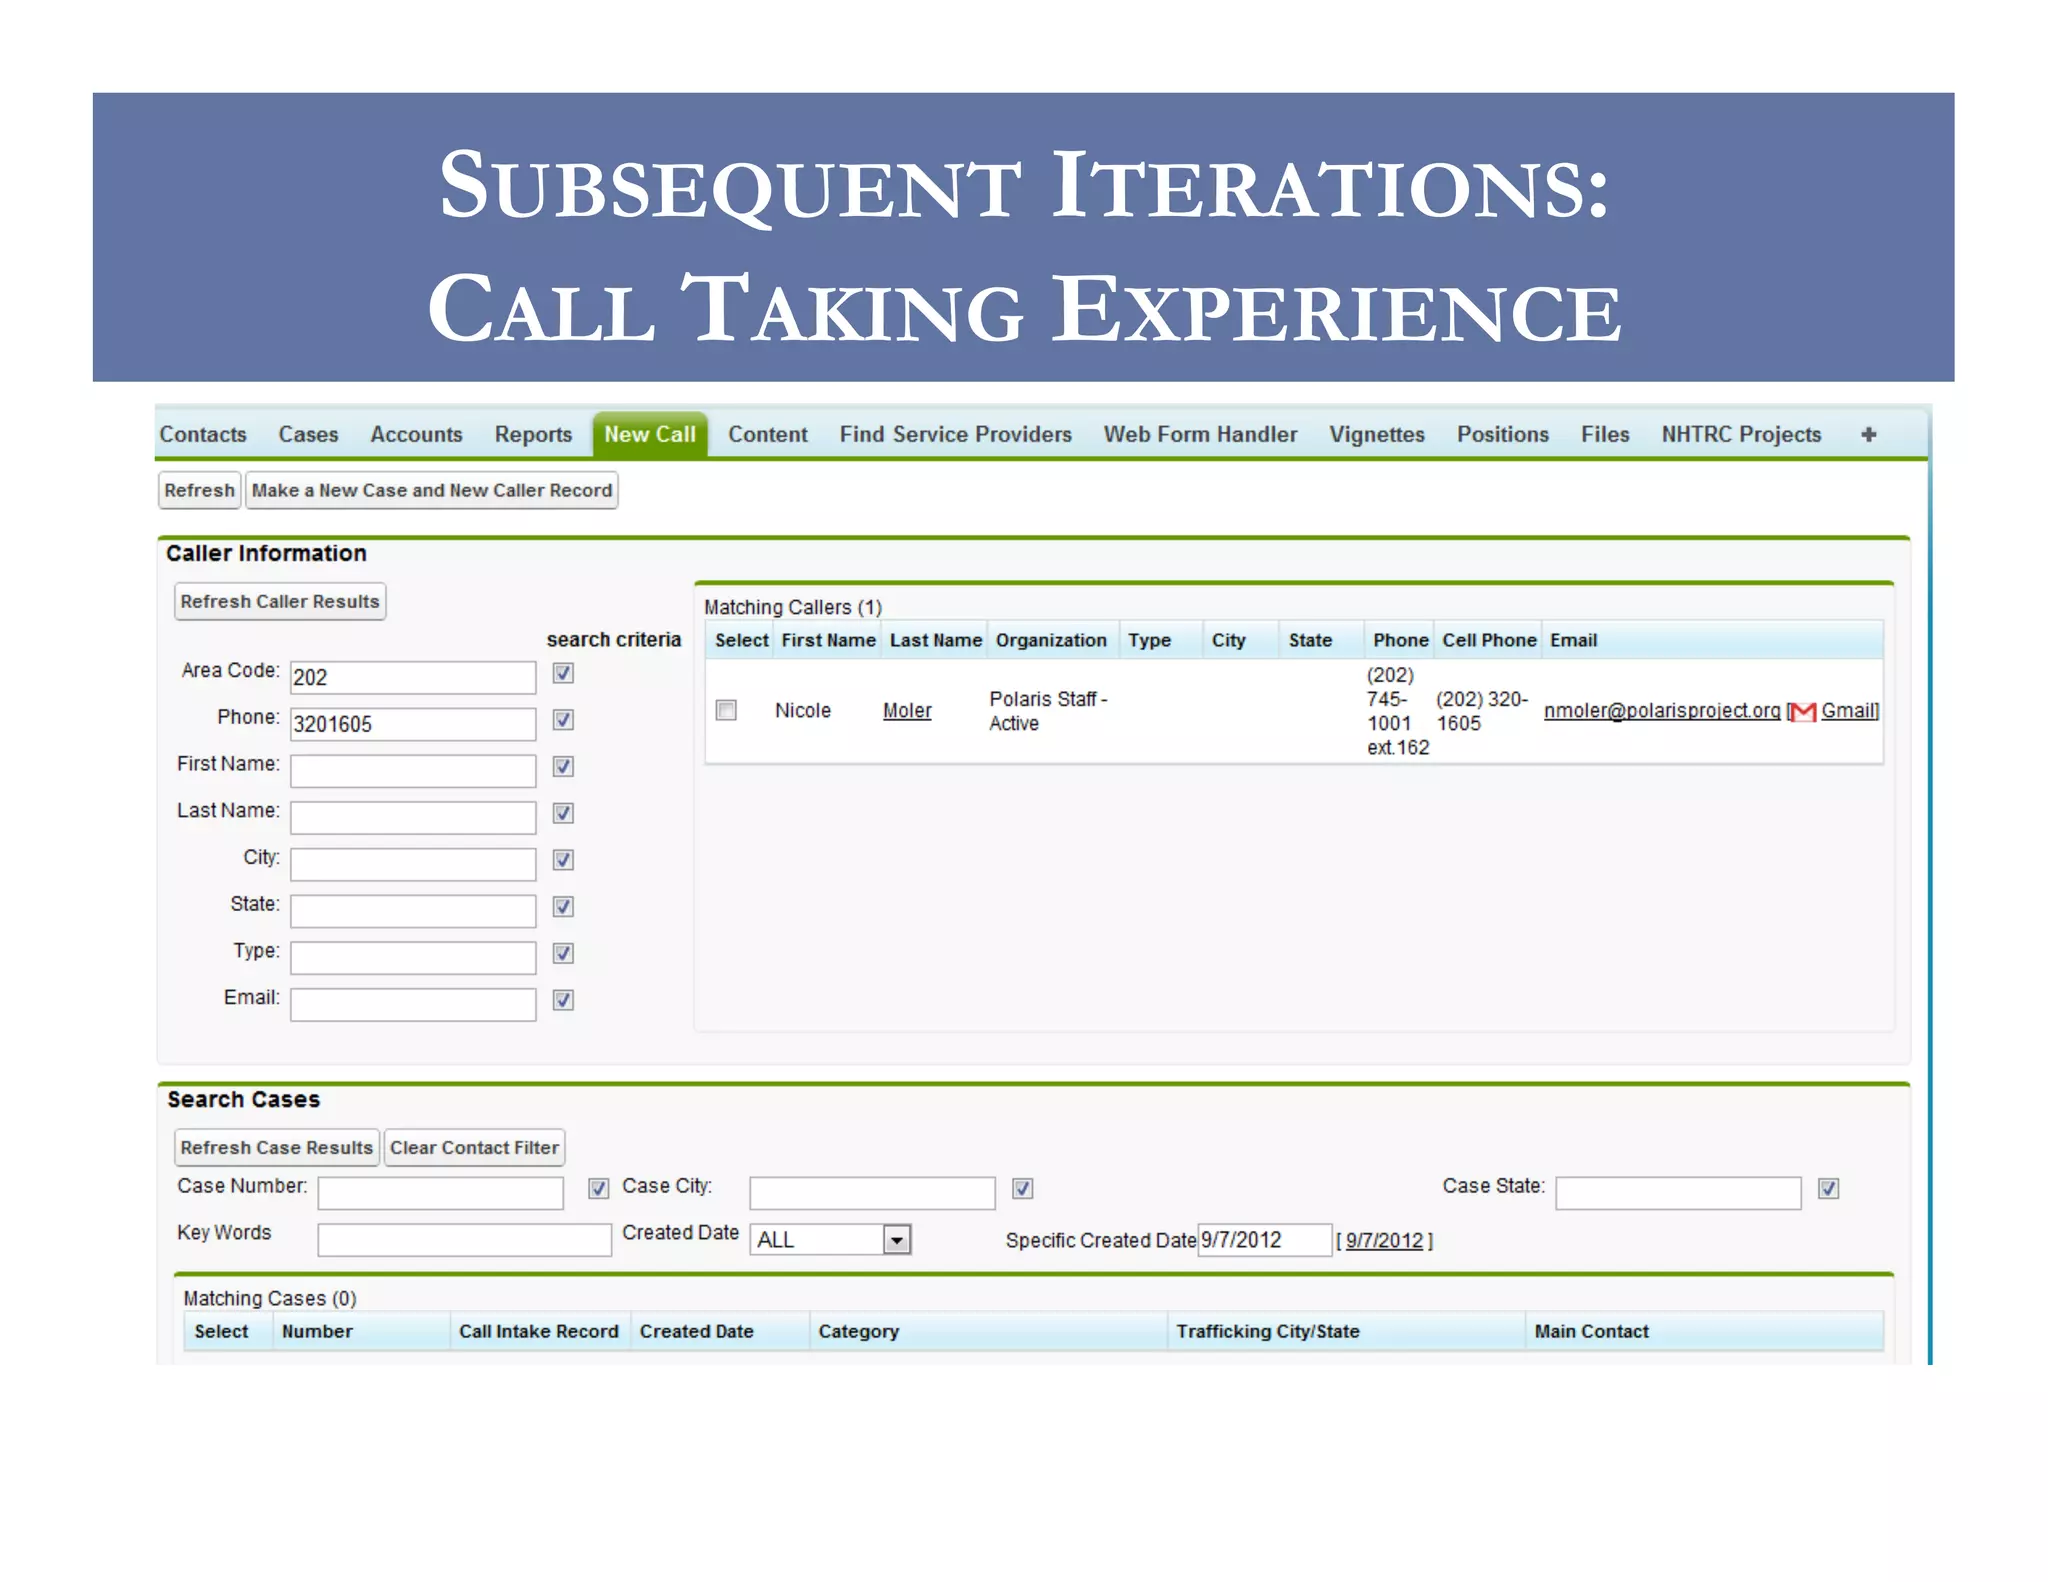Screen dimensions: 2048x1582
Task: Click the Case City input field
Action: (x=872, y=1193)
